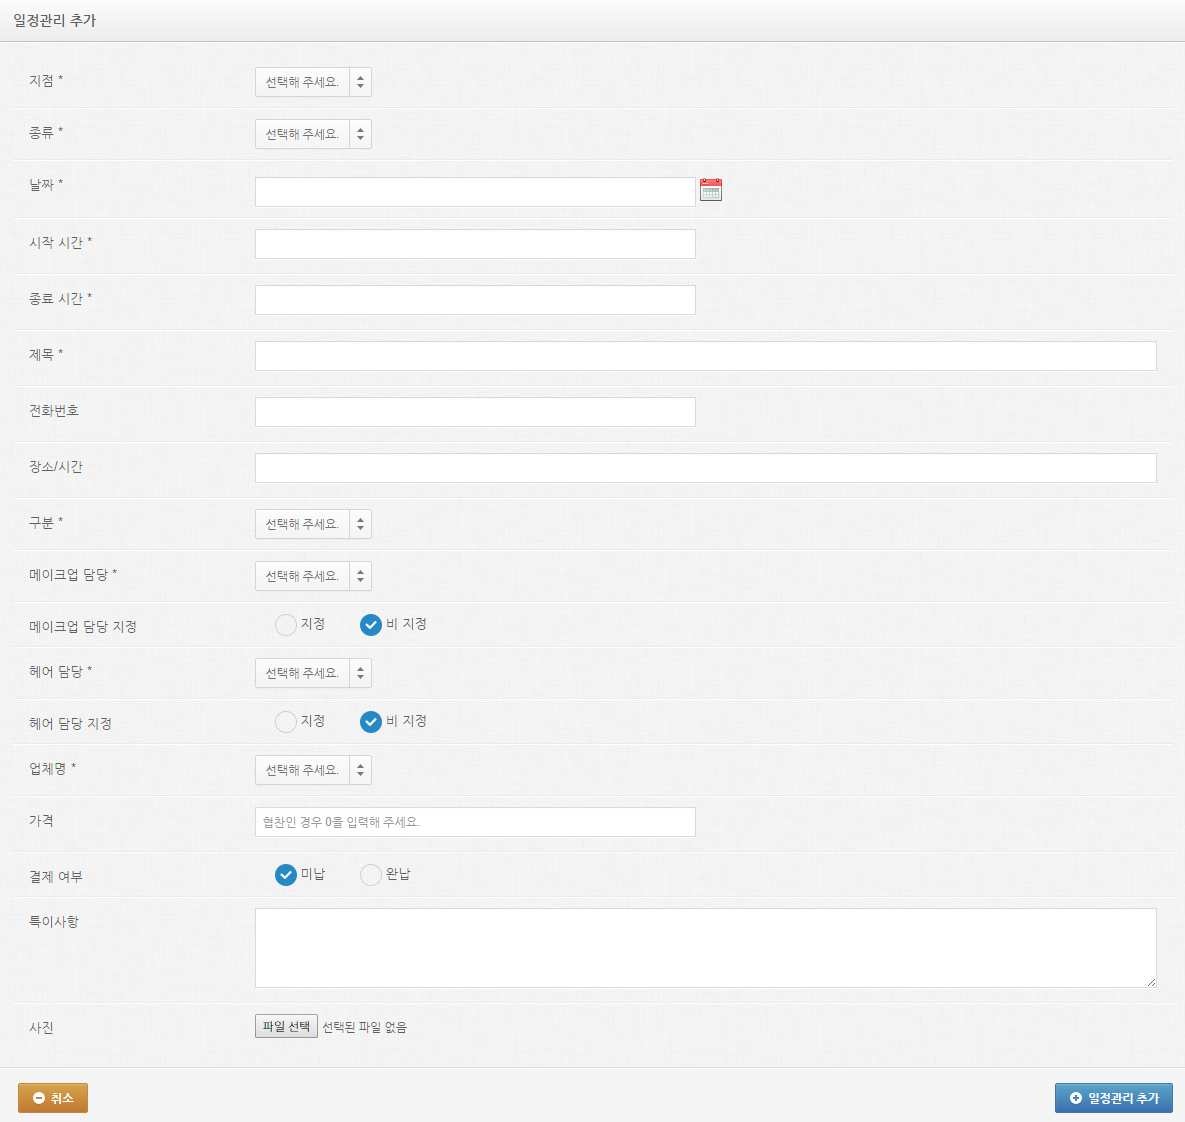Open the 구분 dropdown

[x=313, y=524]
